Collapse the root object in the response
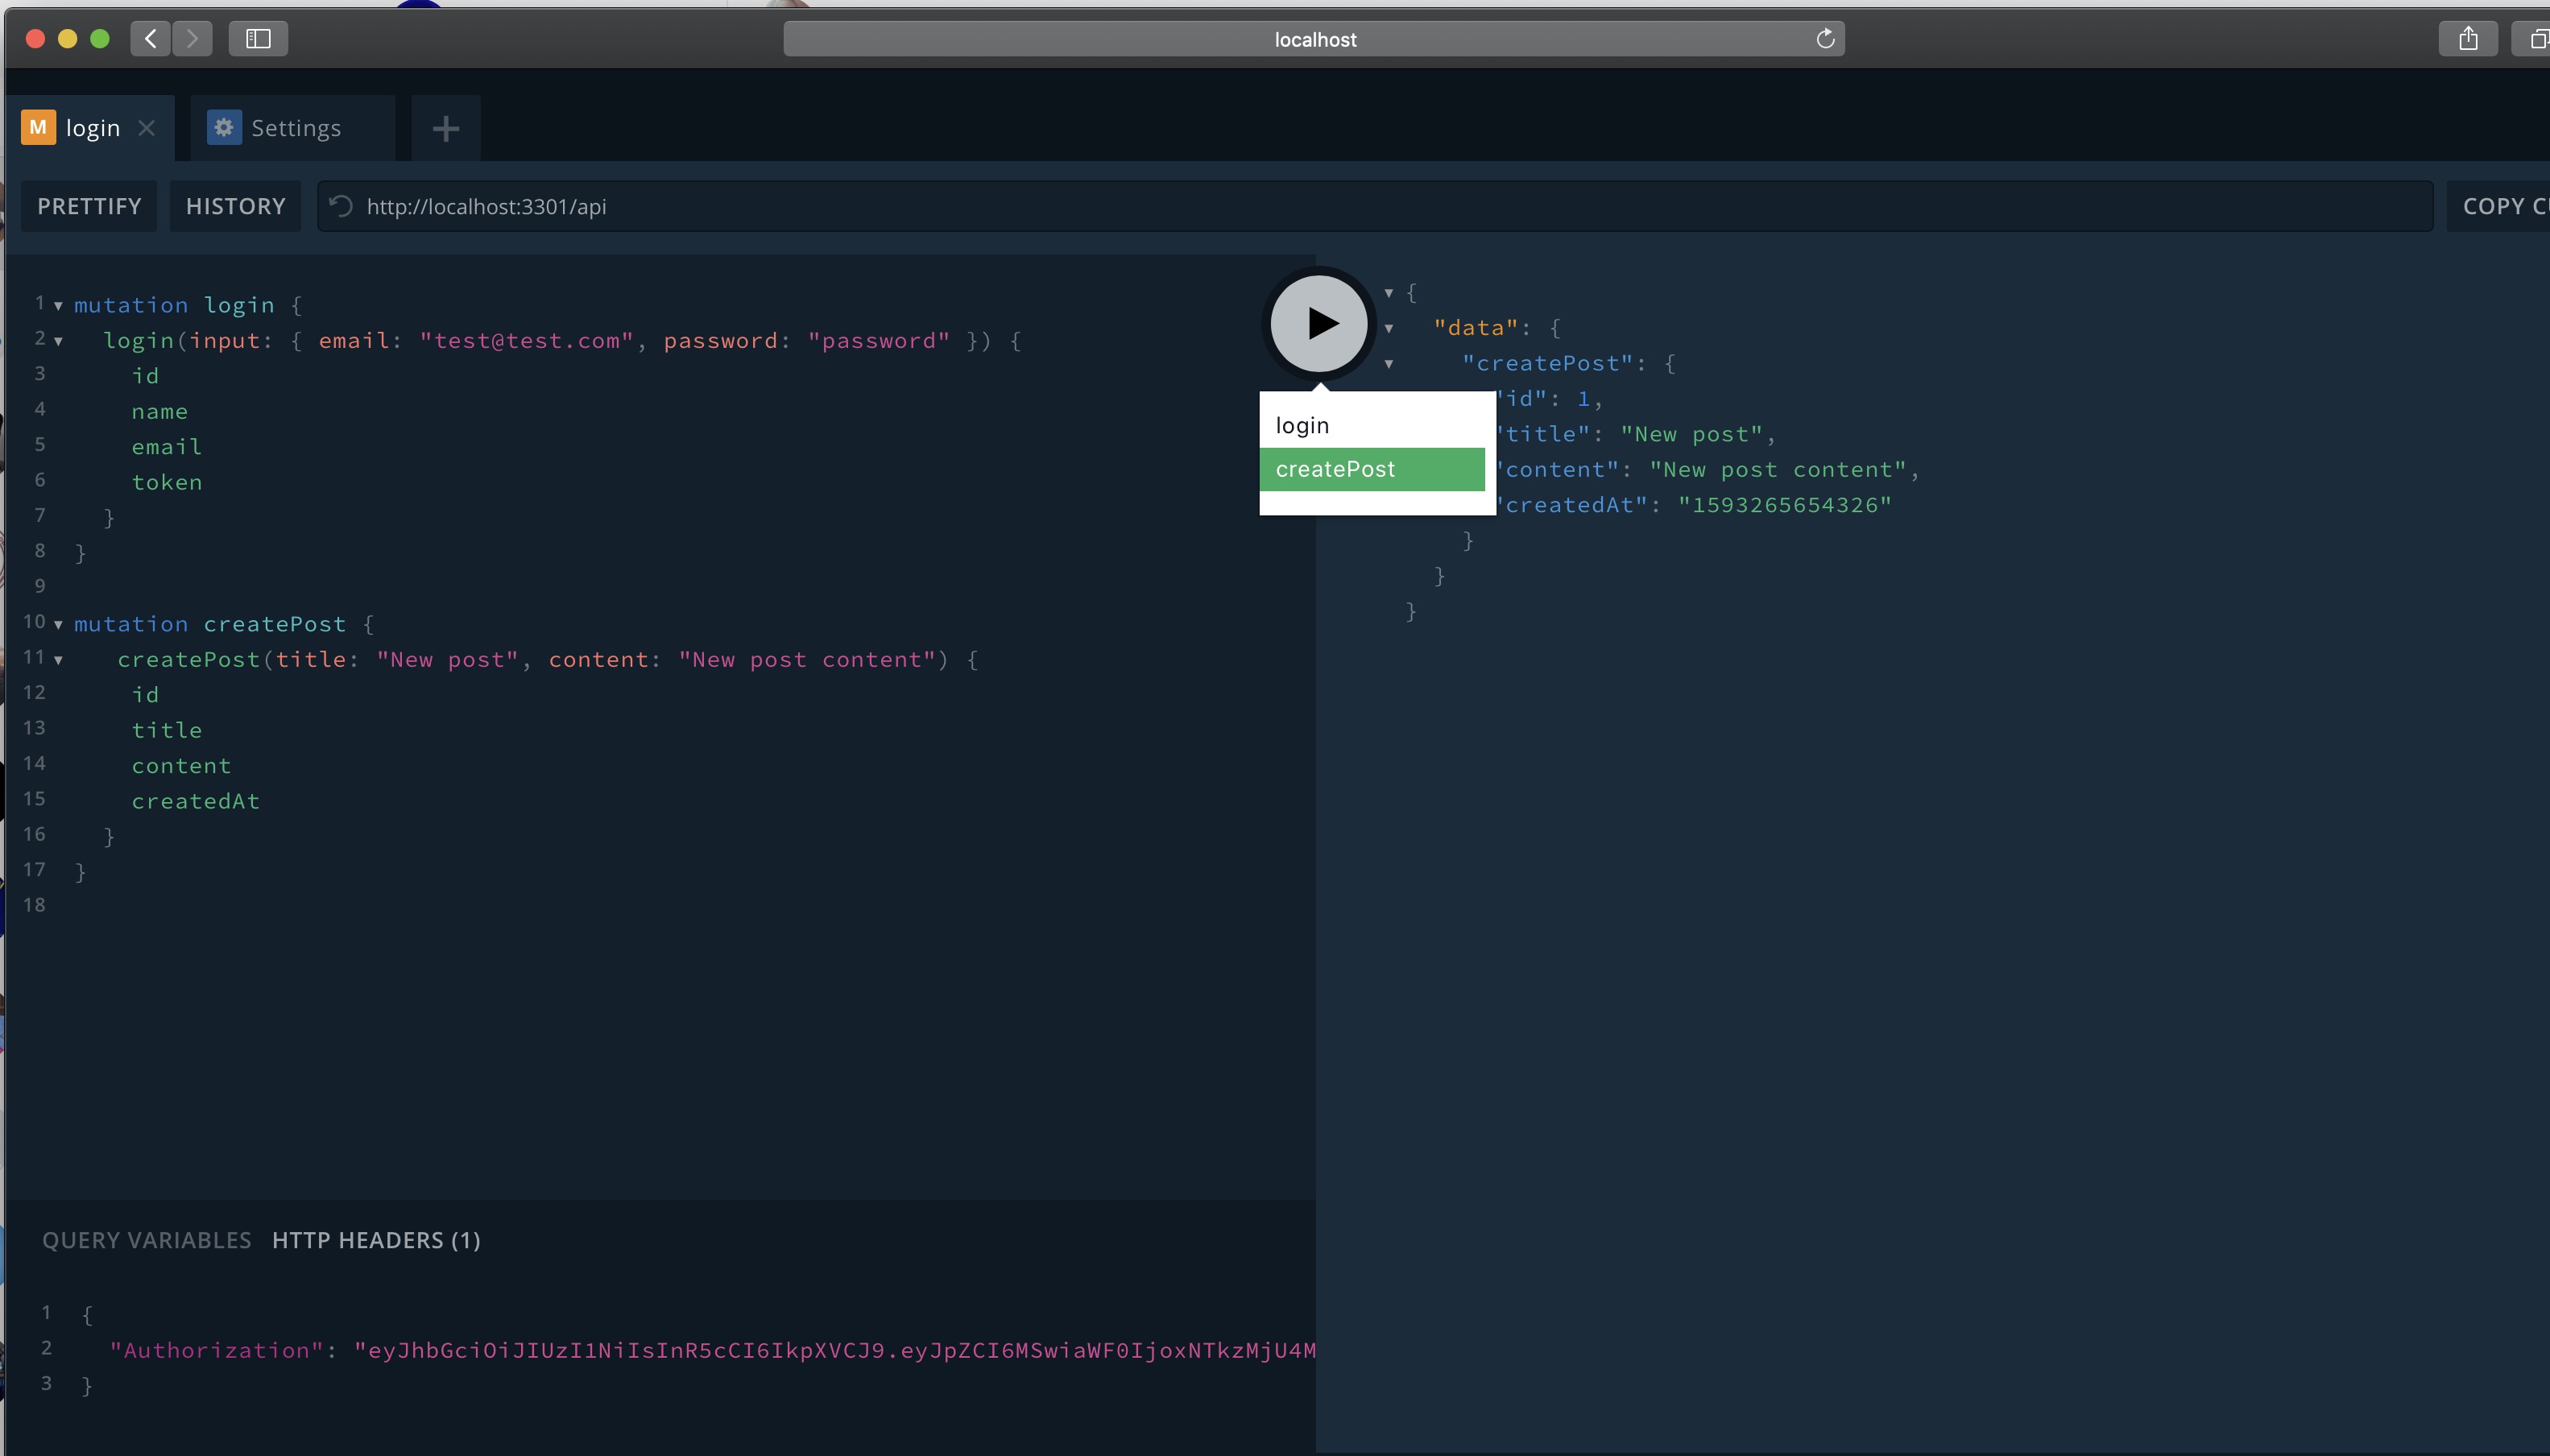This screenshot has height=1456, width=2550. (x=1389, y=293)
